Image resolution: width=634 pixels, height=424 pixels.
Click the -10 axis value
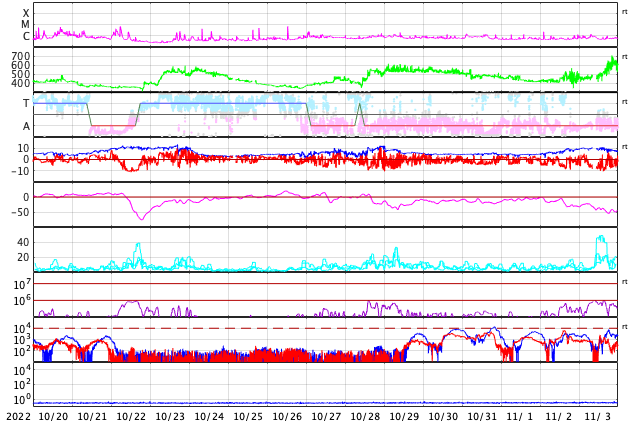coord(21,171)
